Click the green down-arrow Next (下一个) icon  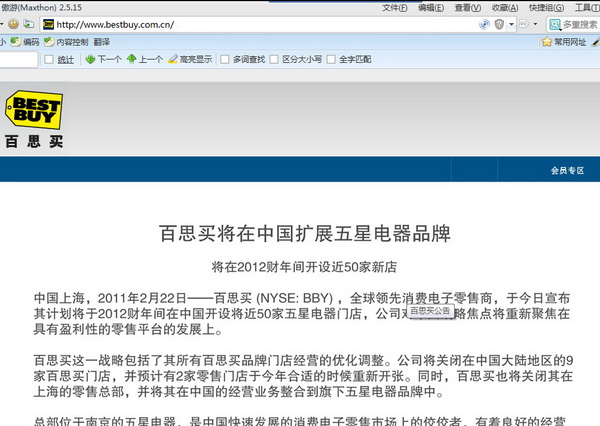pyautogui.click(x=91, y=60)
